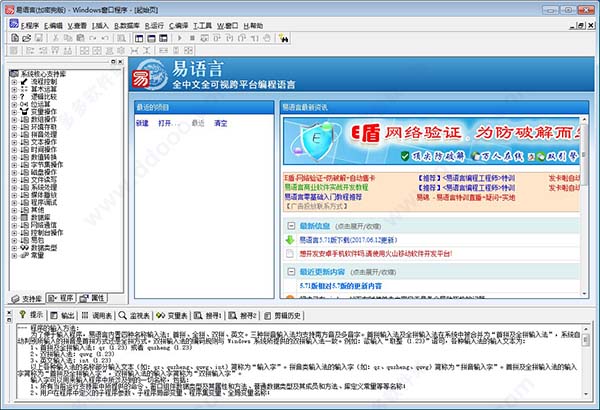
Task: Open the 插入 menu
Action: 100,26
